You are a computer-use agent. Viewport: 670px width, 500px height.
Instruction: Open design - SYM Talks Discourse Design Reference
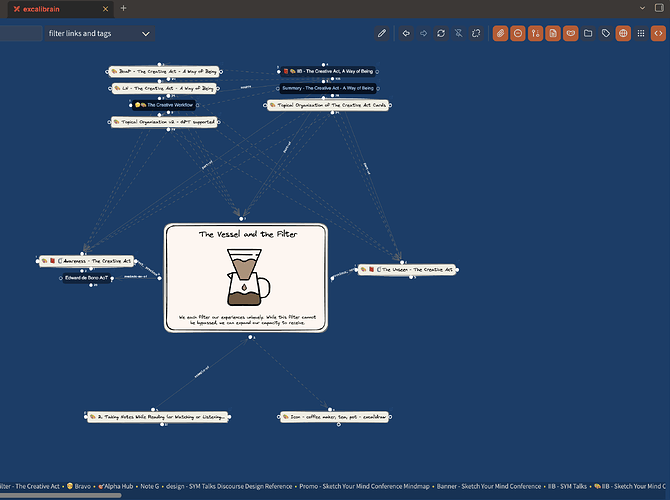click(x=229, y=486)
